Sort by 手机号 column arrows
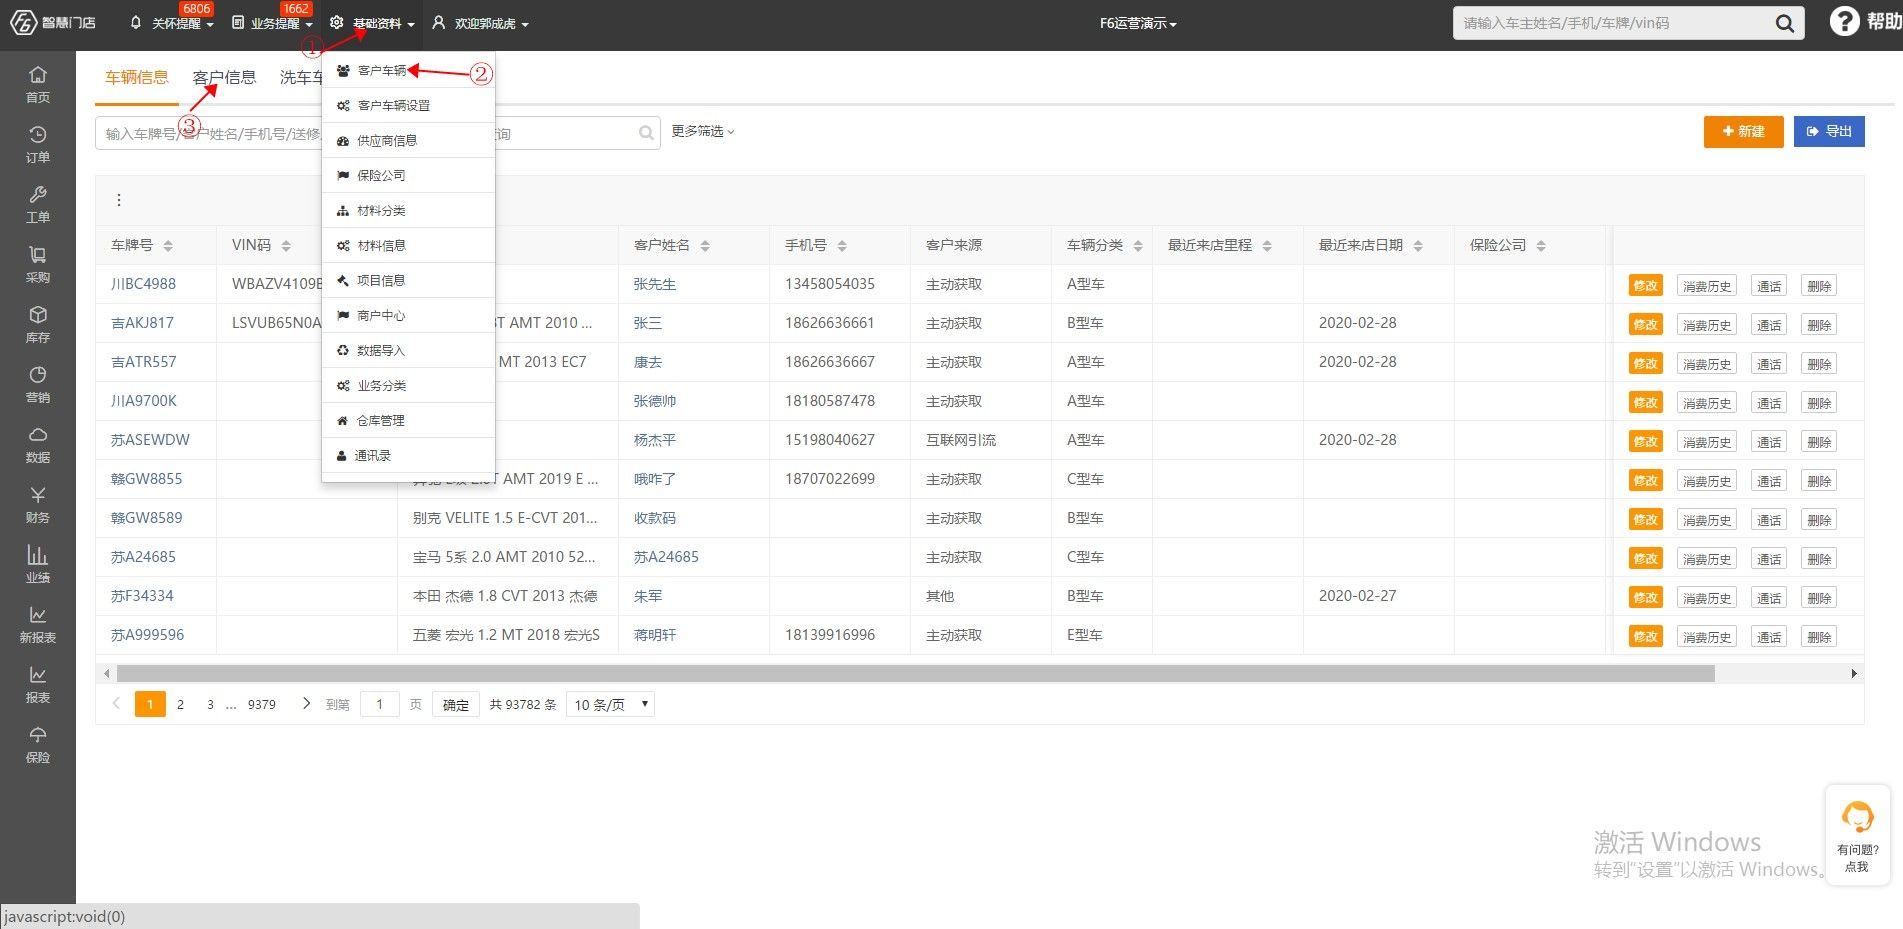Viewport: 1903px width, 929px height. (842, 246)
